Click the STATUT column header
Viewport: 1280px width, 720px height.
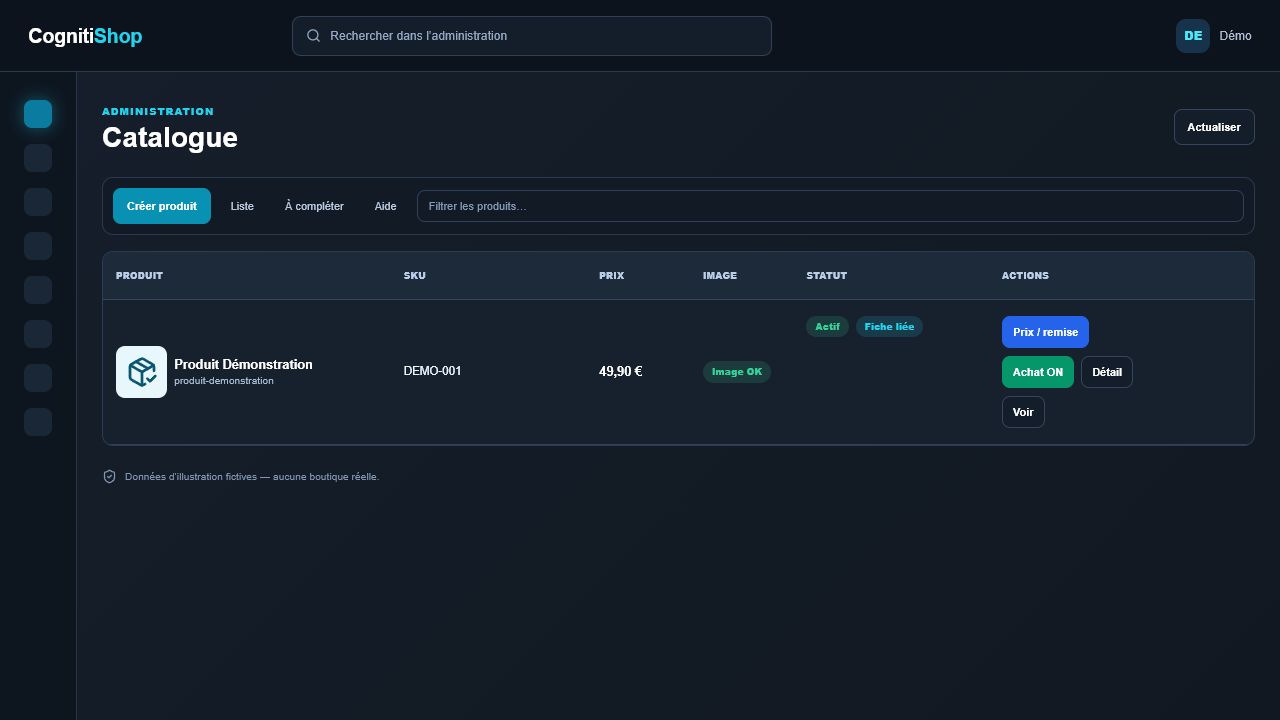coord(826,276)
